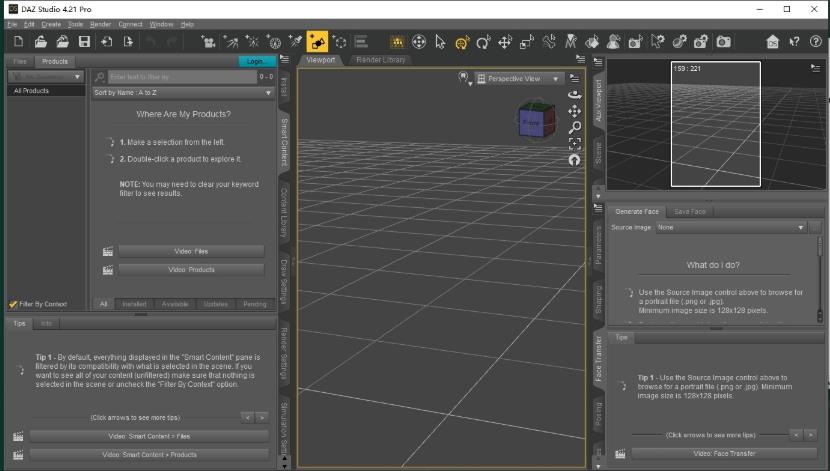
Task: Select the Rotate tool
Action: click(x=483, y=42)
